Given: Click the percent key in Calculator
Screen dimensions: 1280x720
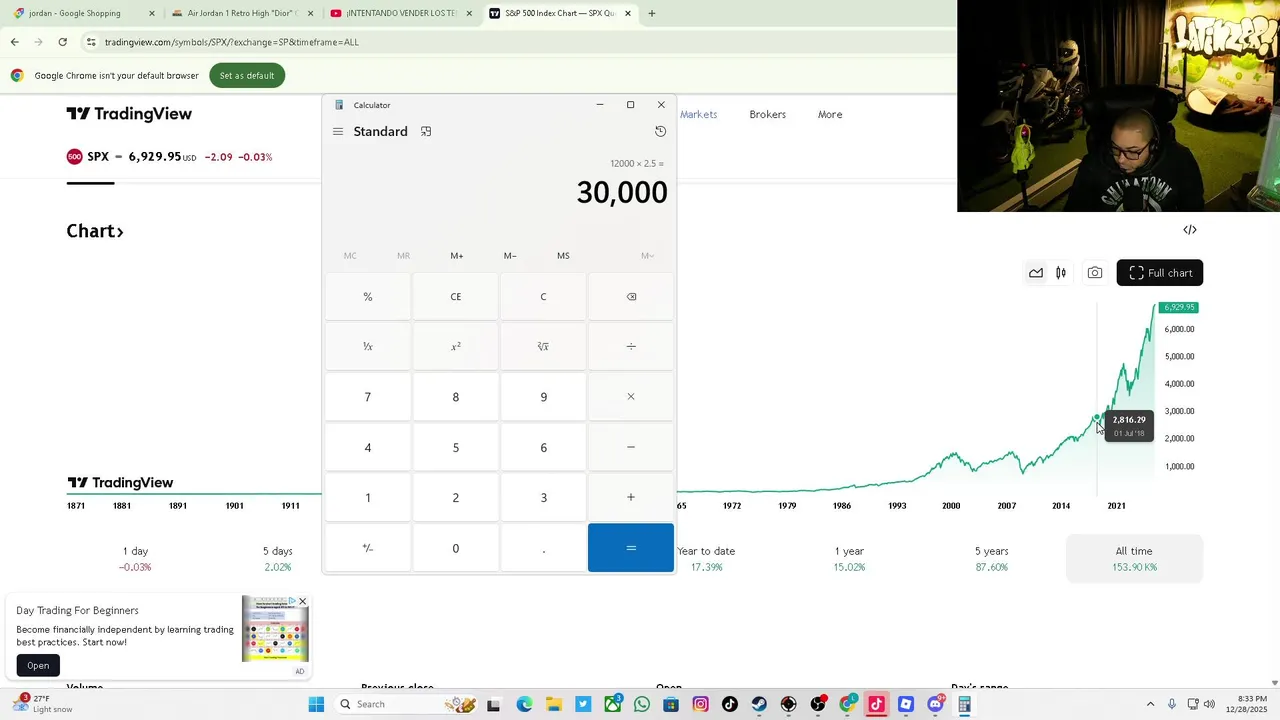Looking at the screenshot, I should (x=368, y=296).
